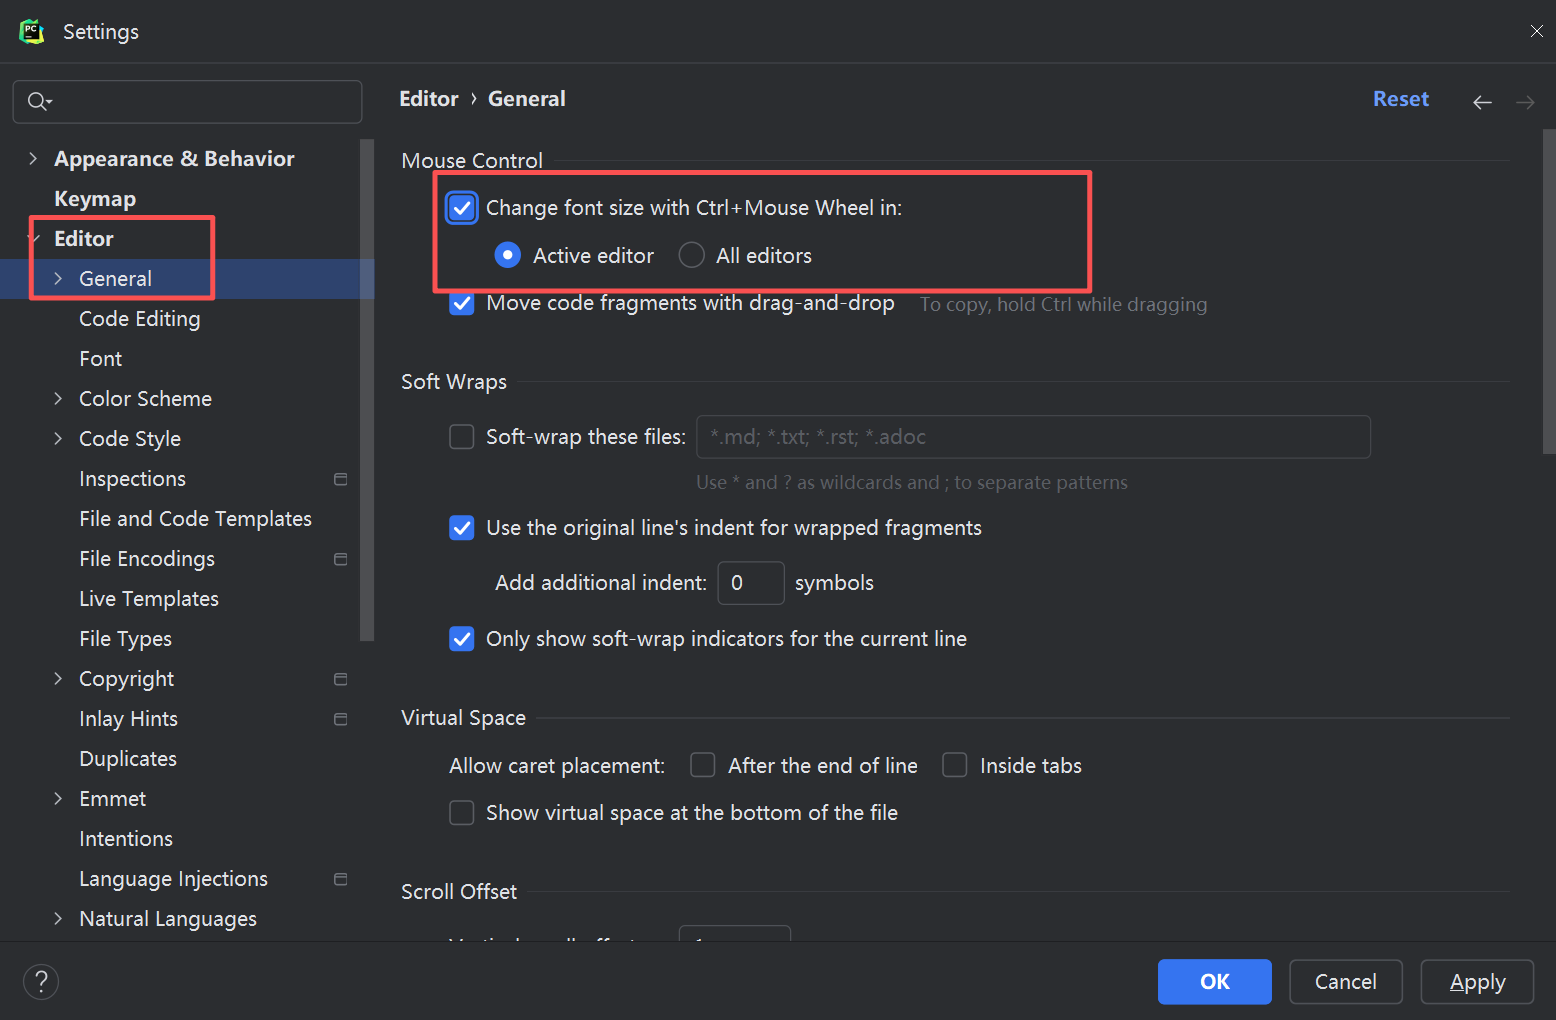Click Editor in the breadcrumb
The height and width of the screenshot is (1020, 1556).
pos(429,99)
